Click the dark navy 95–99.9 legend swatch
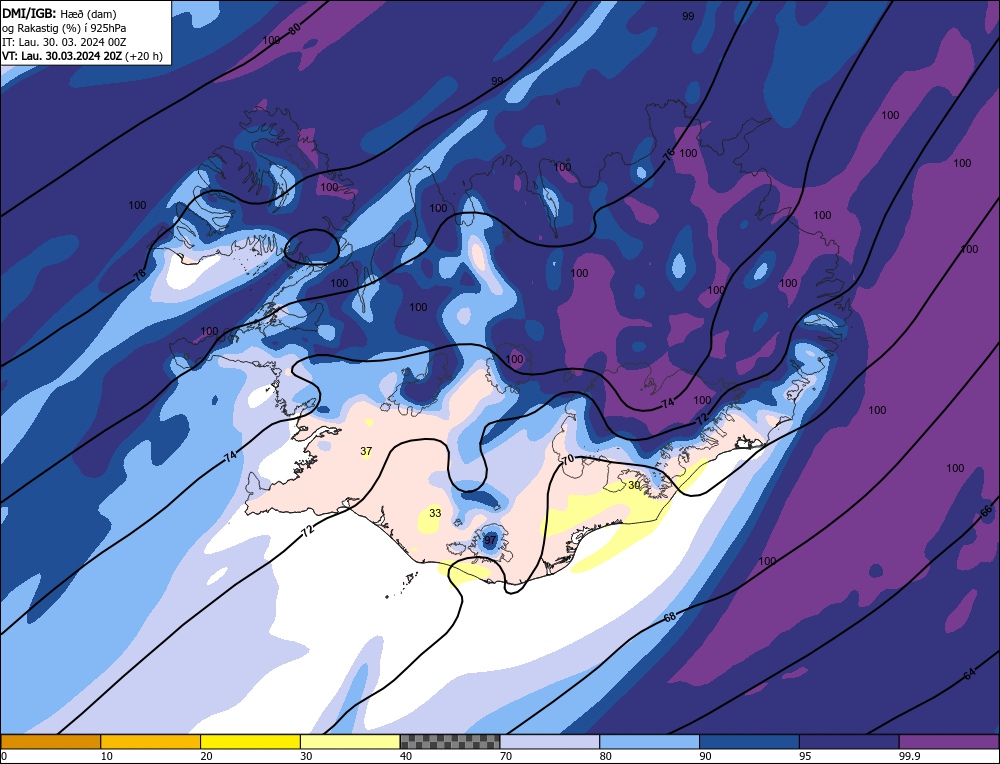This screenshot has height=764, width=1000. point(849,741)
